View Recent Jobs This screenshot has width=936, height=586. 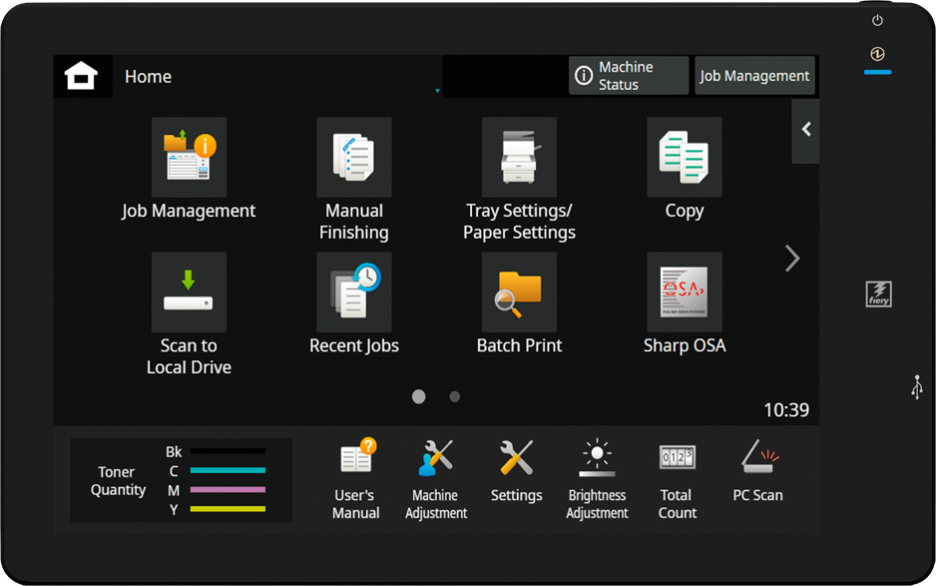point(354,292)
